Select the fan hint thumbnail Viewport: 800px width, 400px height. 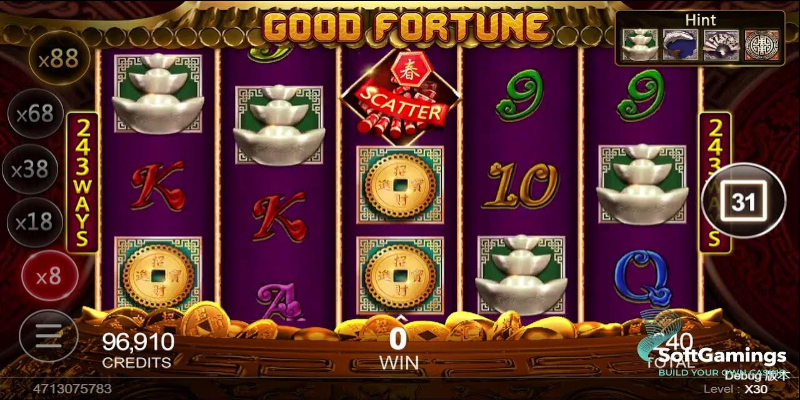(721, 45)
